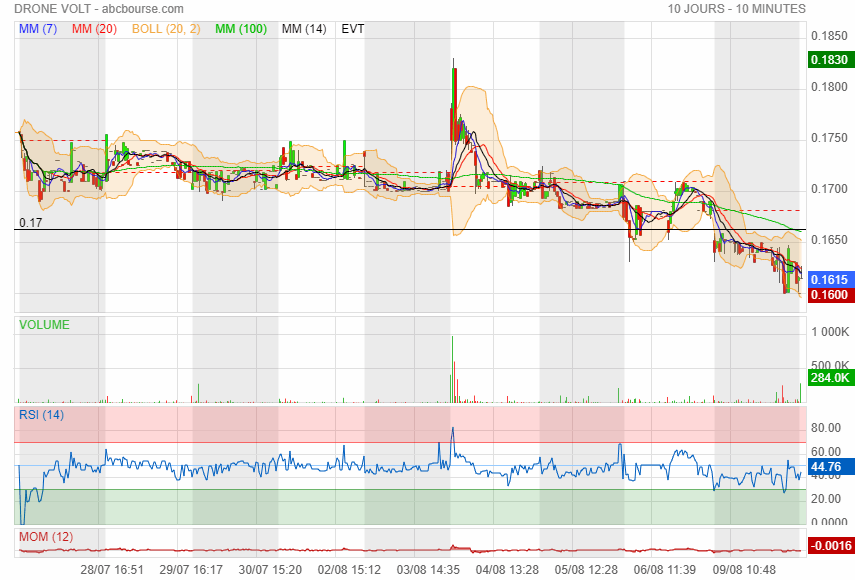Click the MM (7) legend label
Viewport: 855px width, 580px height.
pyautogui.click(x=38, y=29)
